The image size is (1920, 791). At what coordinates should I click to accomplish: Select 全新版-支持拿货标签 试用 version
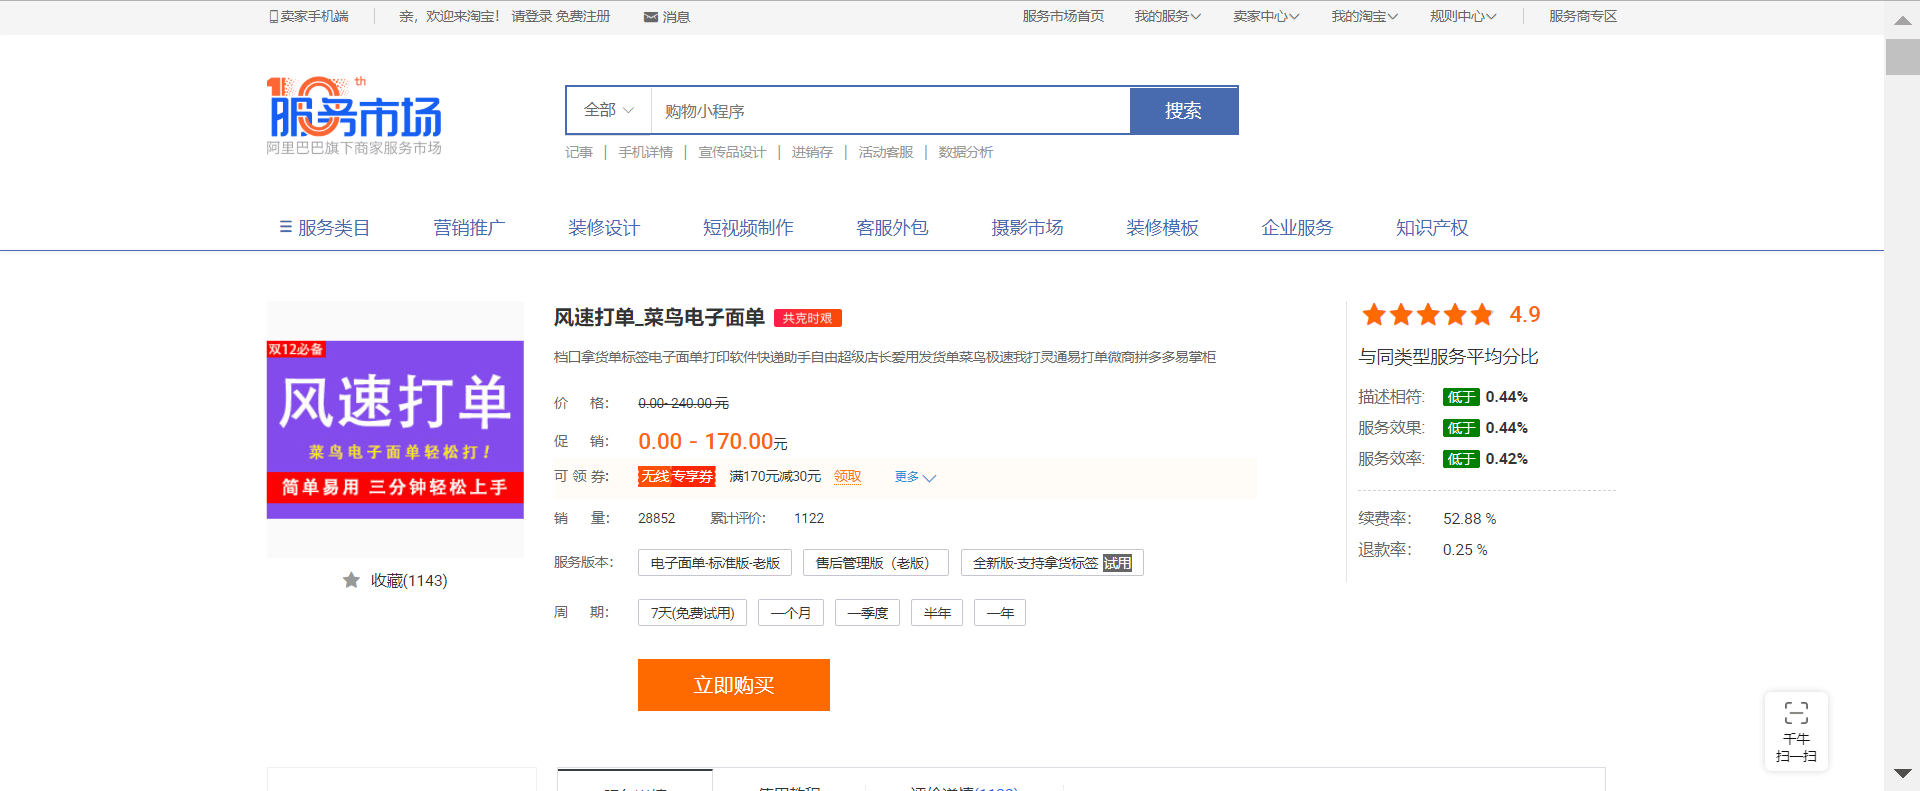[x=1052, y=563]
